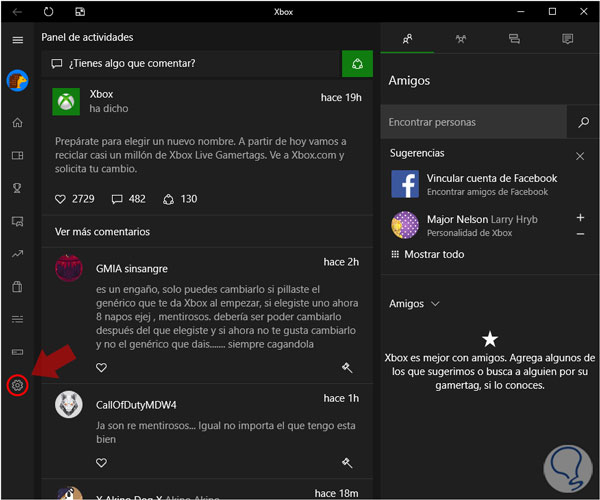This screenshot has width=600, height=500.
Task: Open the Store bag icon
Action: click(17, 287)
